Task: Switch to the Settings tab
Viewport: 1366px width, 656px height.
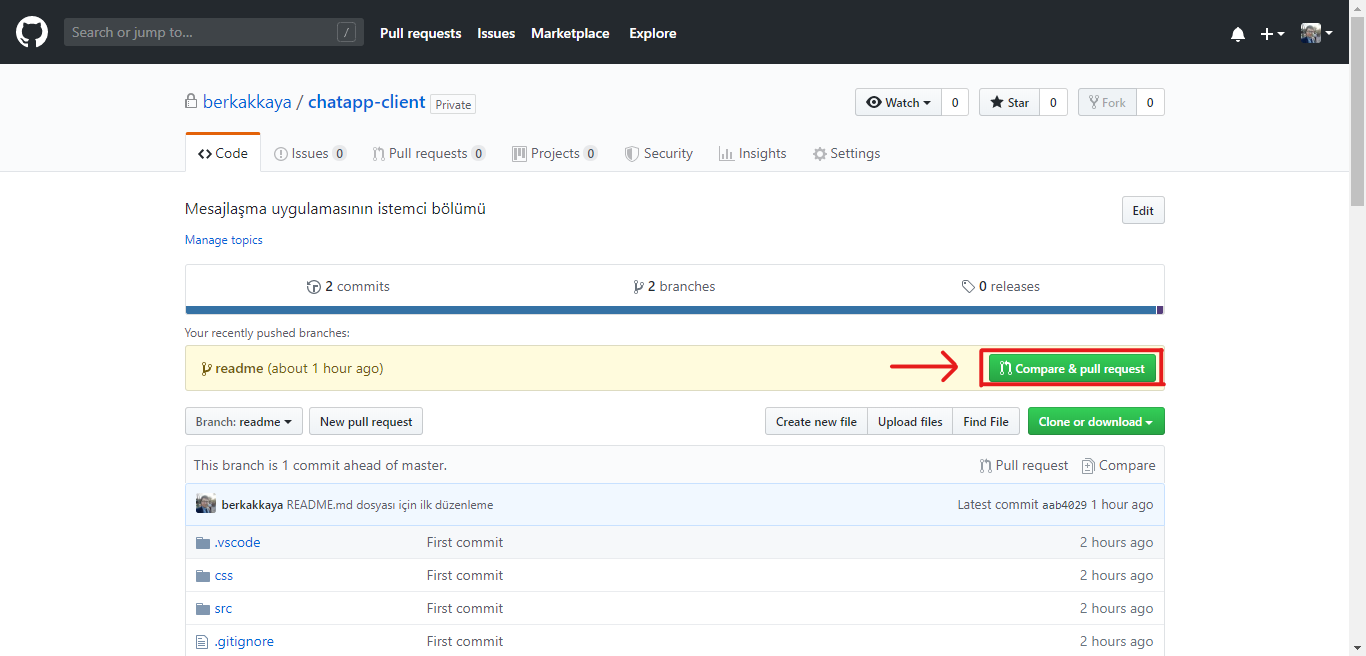Action: (x=847, y=153)
